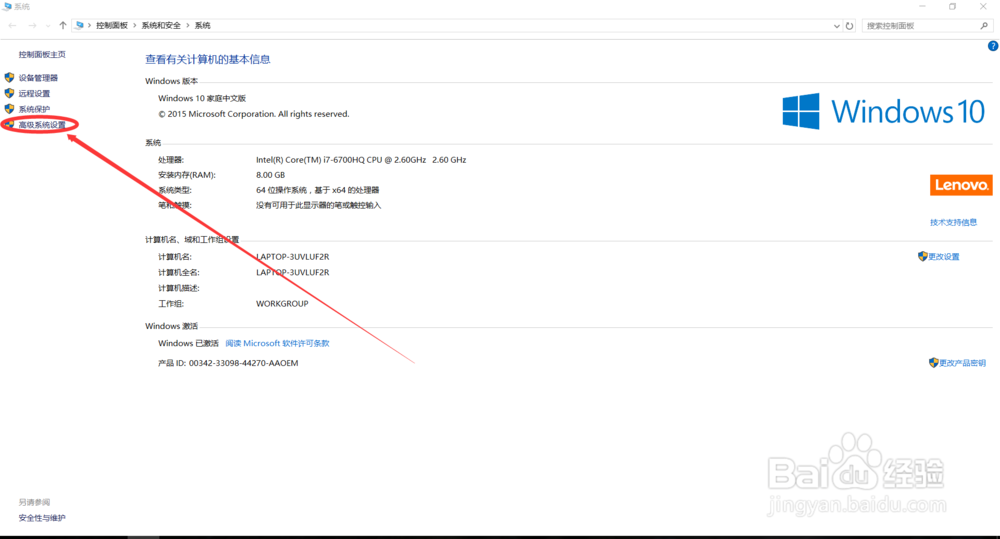This screenshot has height=539, width=1000.
Task: Click the WORKGROUP value
Action: [282, 304]
